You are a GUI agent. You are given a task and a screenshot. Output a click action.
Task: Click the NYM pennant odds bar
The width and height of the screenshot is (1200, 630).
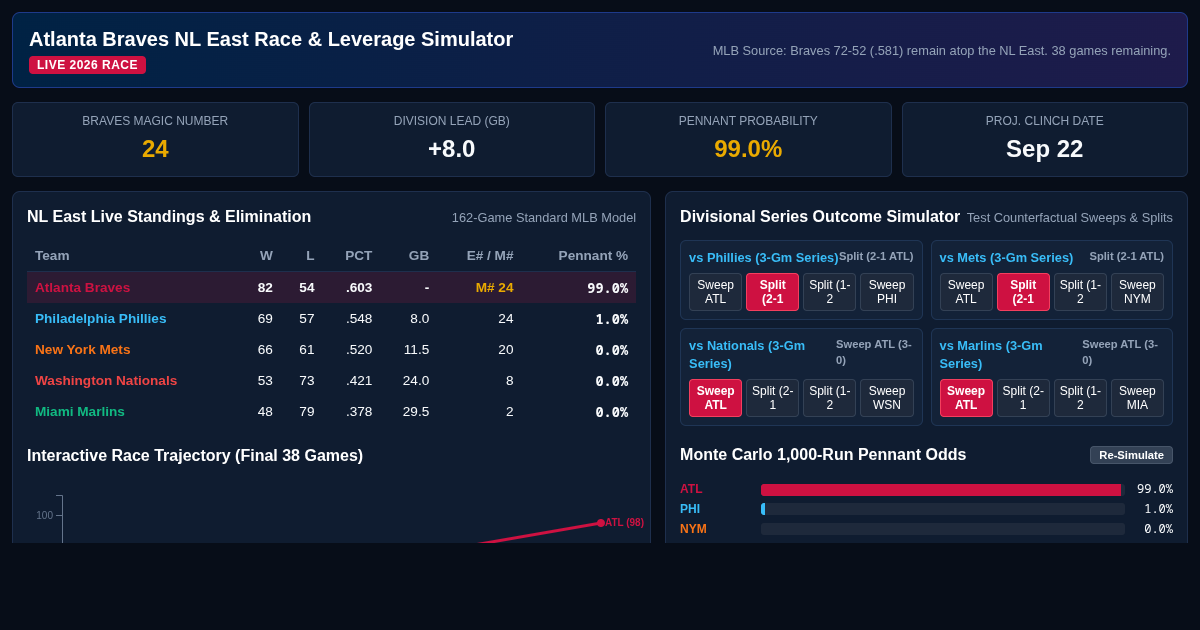pos(942,529)
